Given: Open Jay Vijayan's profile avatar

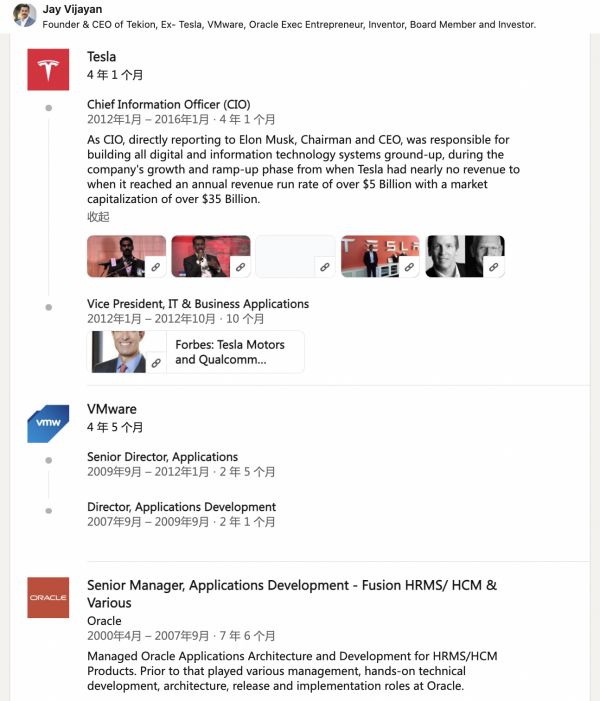Looking at the screenshot, I should pyautogui.click(x=25, y=15).
